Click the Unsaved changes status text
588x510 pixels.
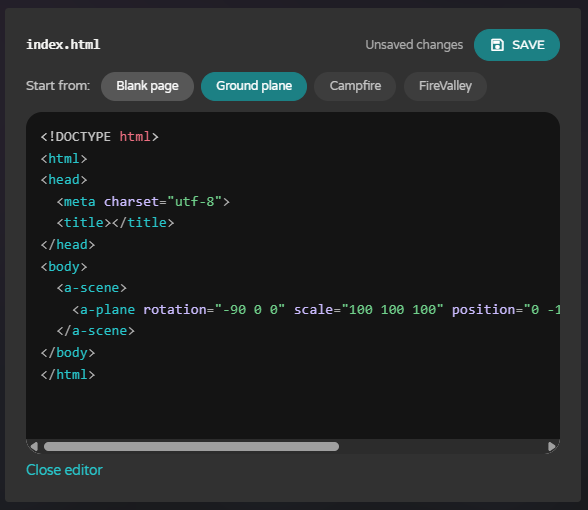pos(414,45)
